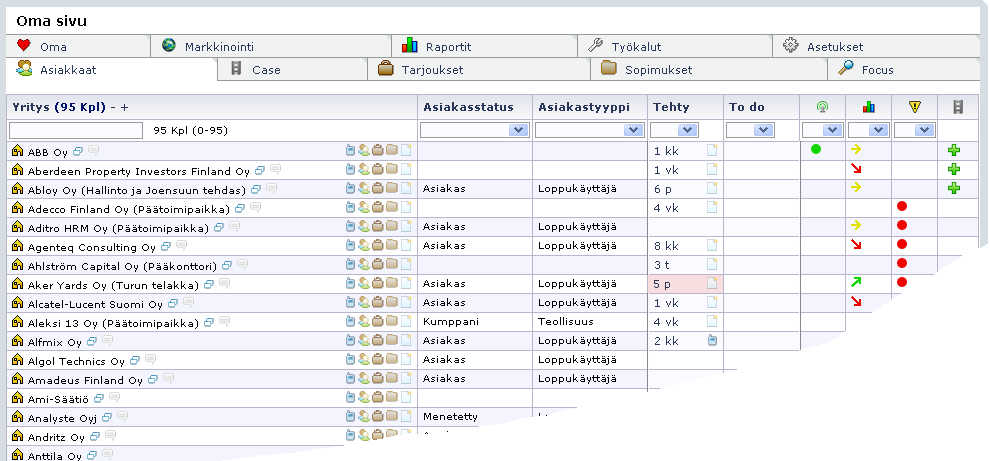The height and width of the screenshot is (461, 990).
Task: Open Aberdeen Property Investors Finland Oy link
Action: pos(139,171)
